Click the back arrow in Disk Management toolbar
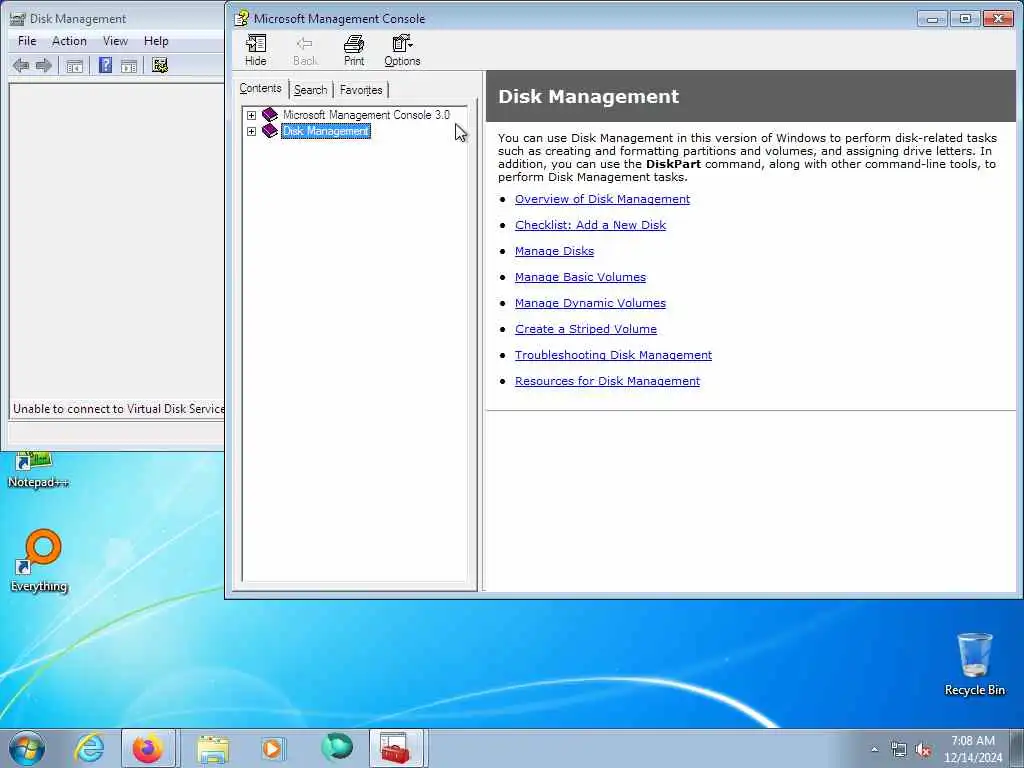The width and height of the screenshot is (1024, 768). point(21,65)
